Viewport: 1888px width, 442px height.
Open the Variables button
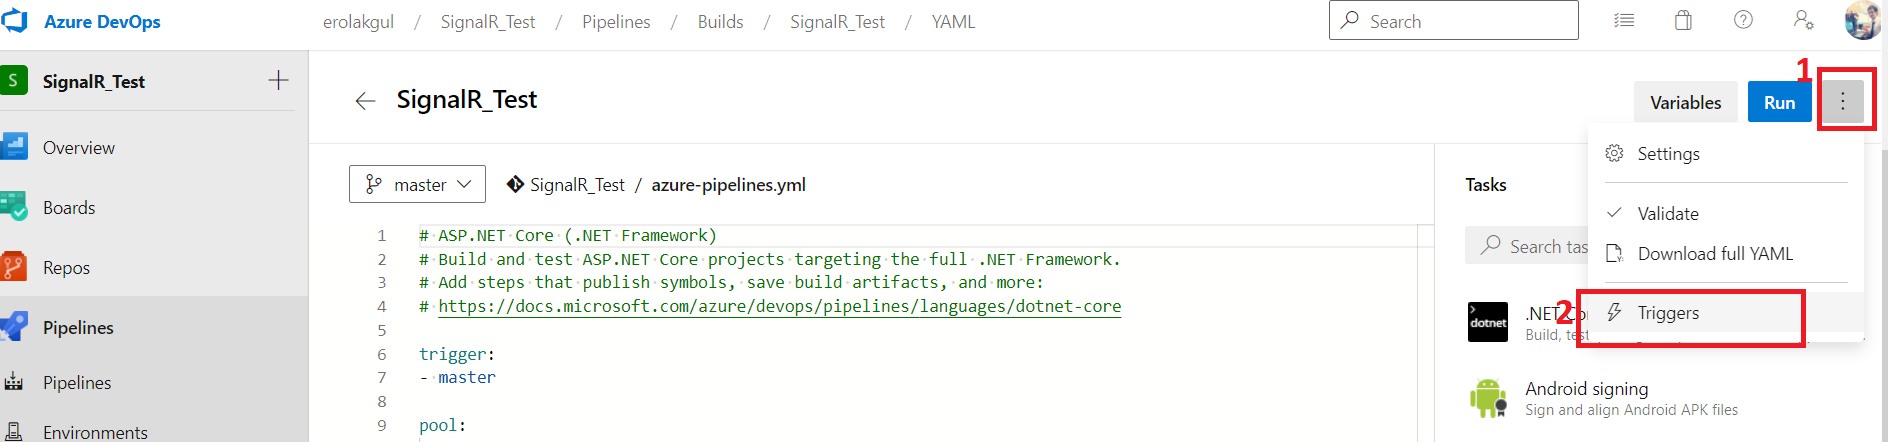point(1685,102)
